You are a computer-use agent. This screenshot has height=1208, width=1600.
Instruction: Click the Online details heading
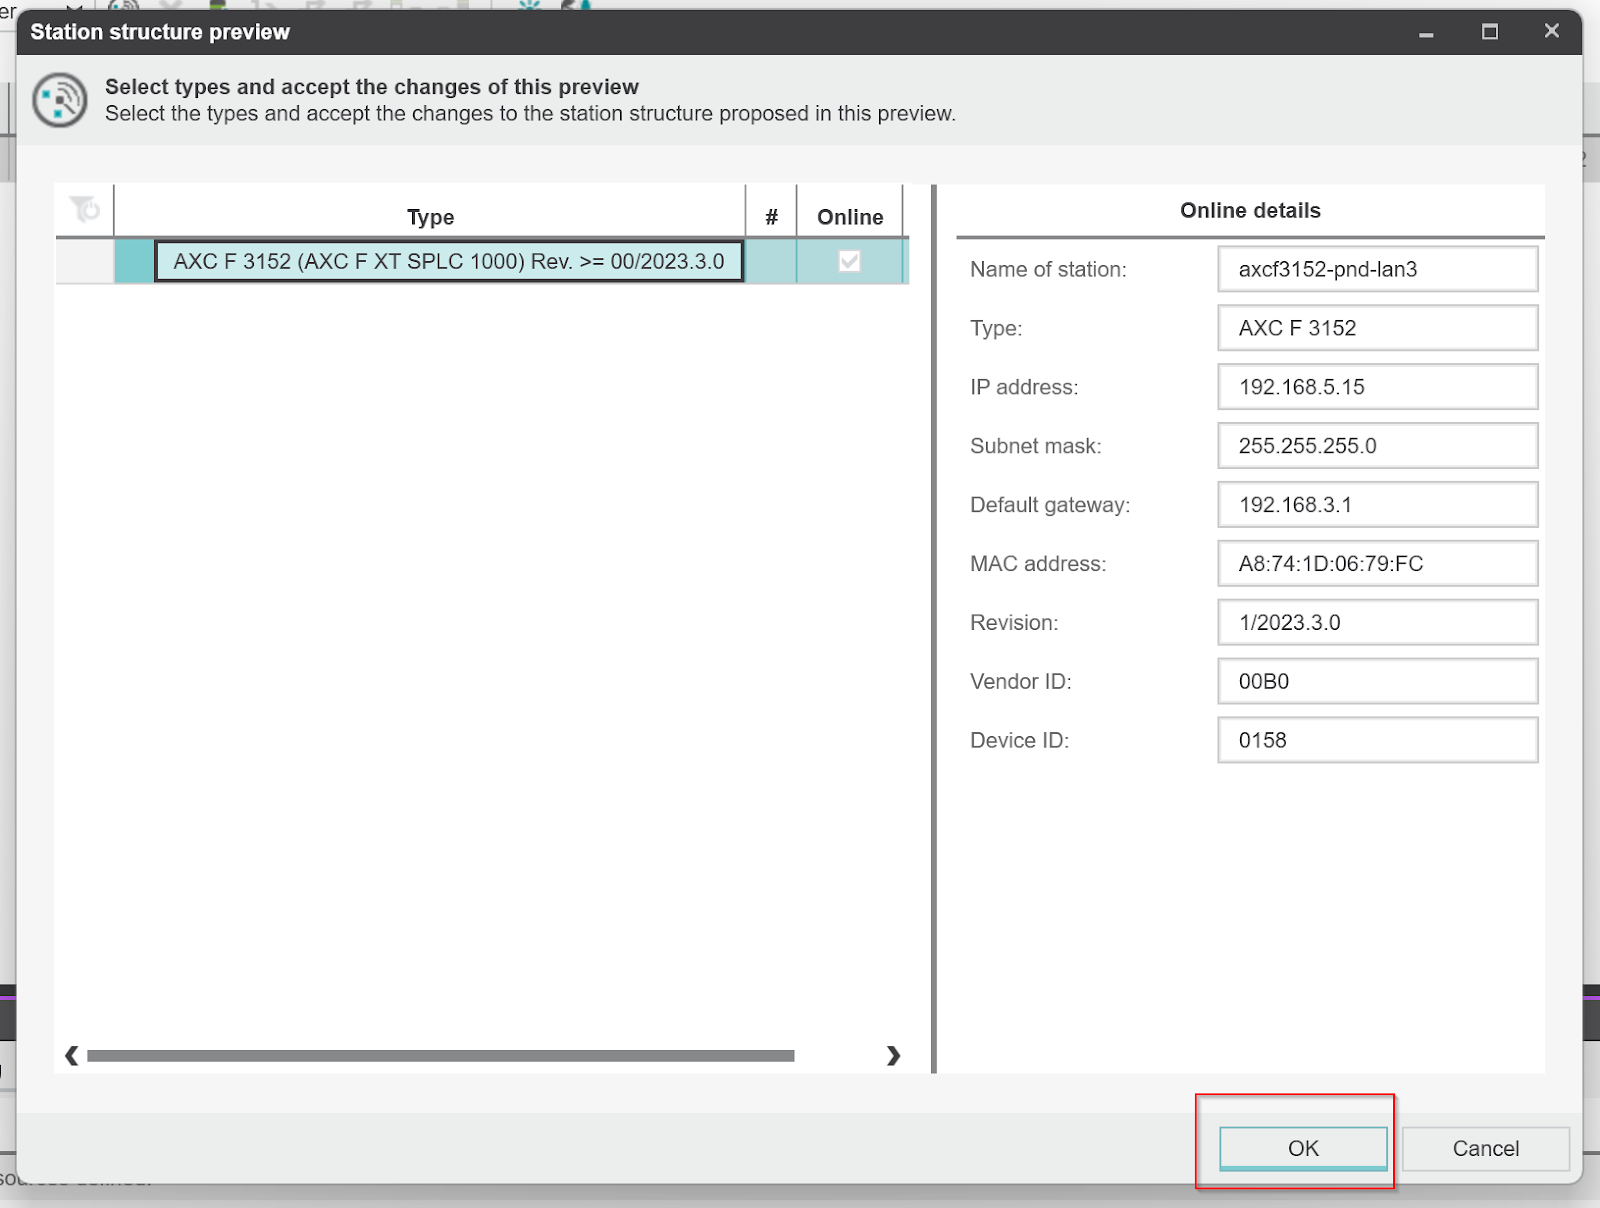click(x=1250, y=210)
